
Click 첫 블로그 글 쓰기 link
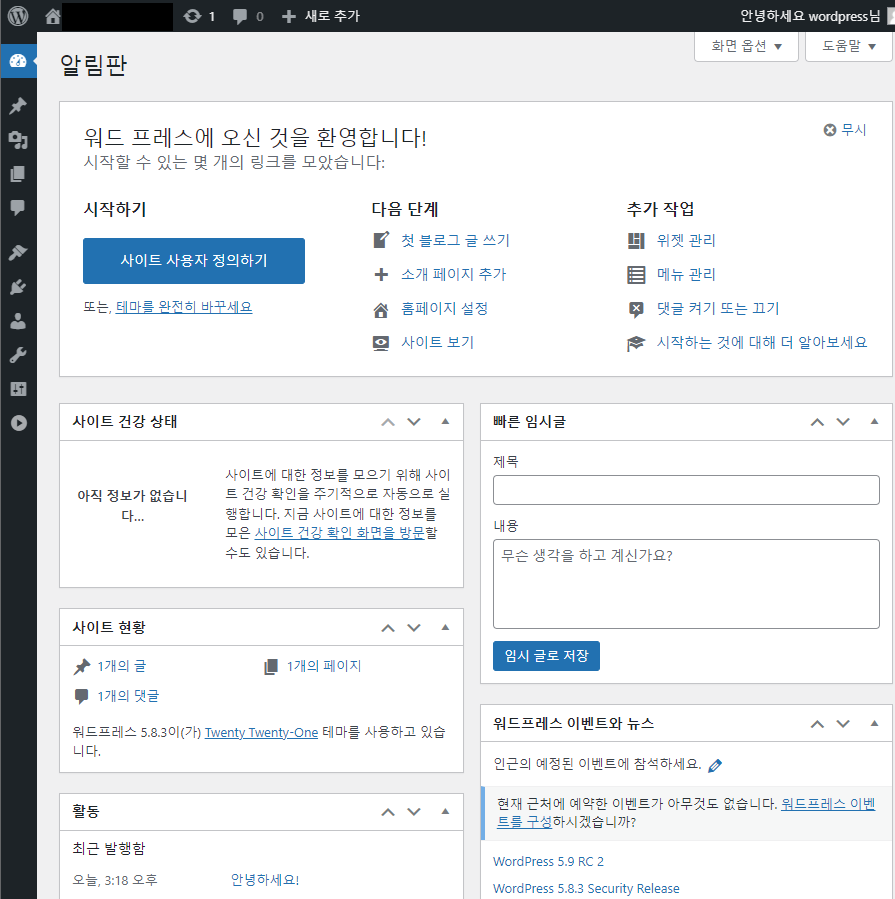455,240
